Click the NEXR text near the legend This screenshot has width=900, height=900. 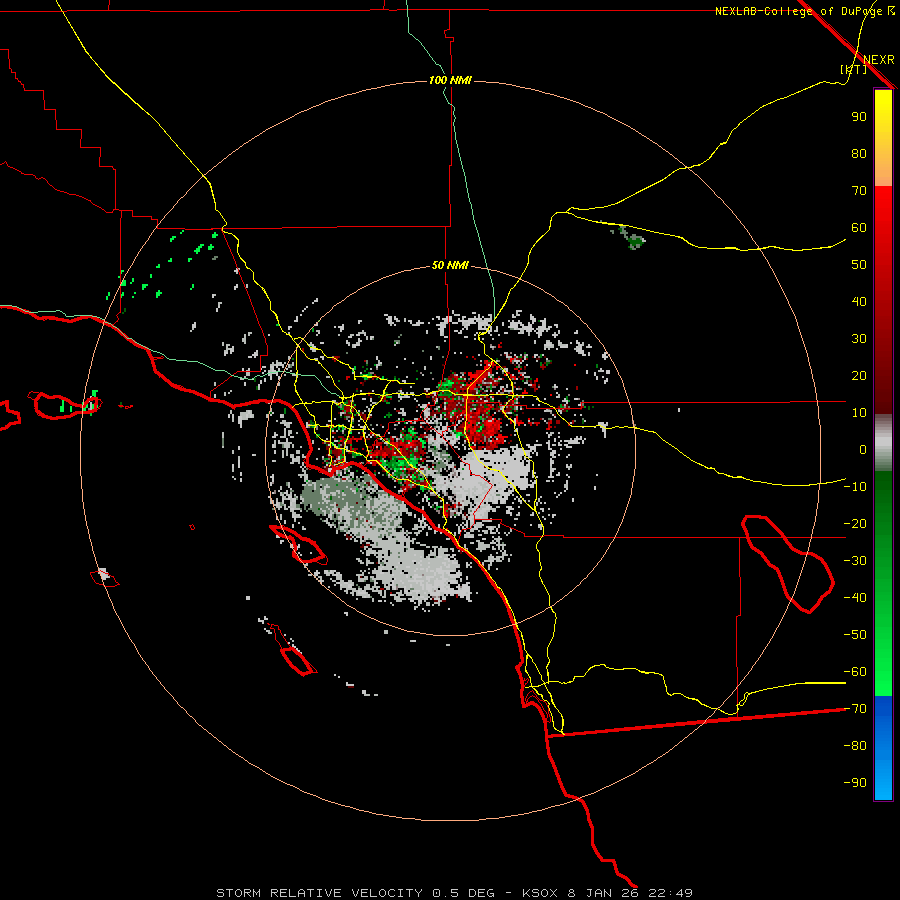[879, 60]
